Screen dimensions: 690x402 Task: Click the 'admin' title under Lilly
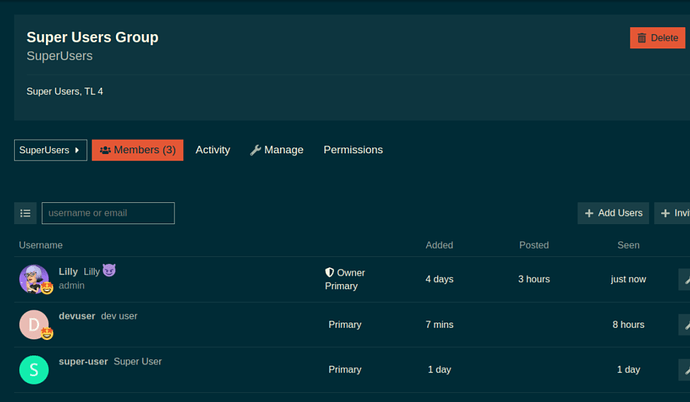point(71,285)
